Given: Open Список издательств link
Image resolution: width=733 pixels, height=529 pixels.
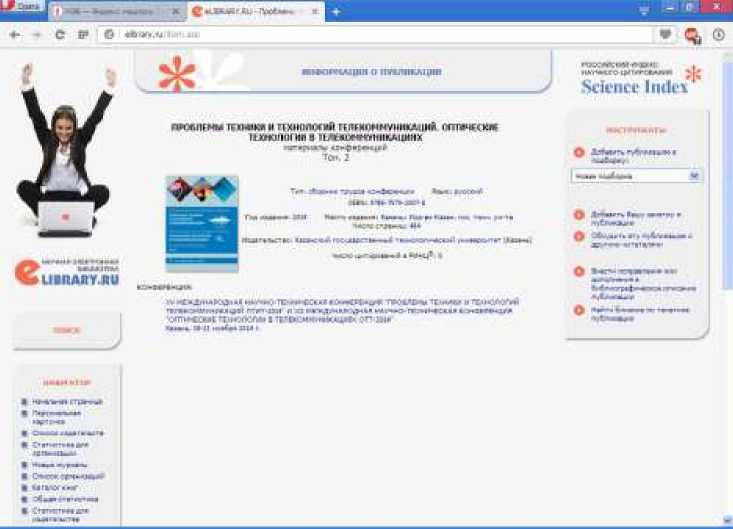Looking at the screenshot, I should (68, 433).
